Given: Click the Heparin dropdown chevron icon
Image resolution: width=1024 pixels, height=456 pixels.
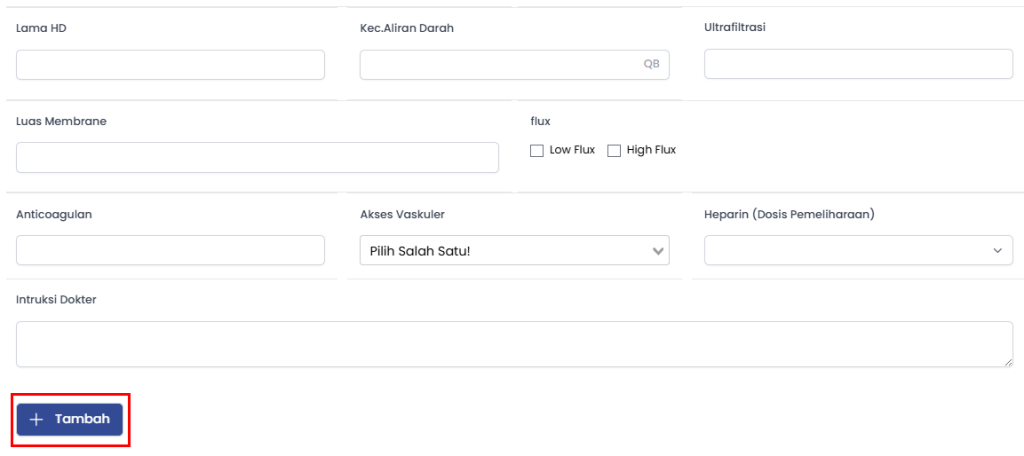Looking at the screenshot, I should click(x=997, y=250).
